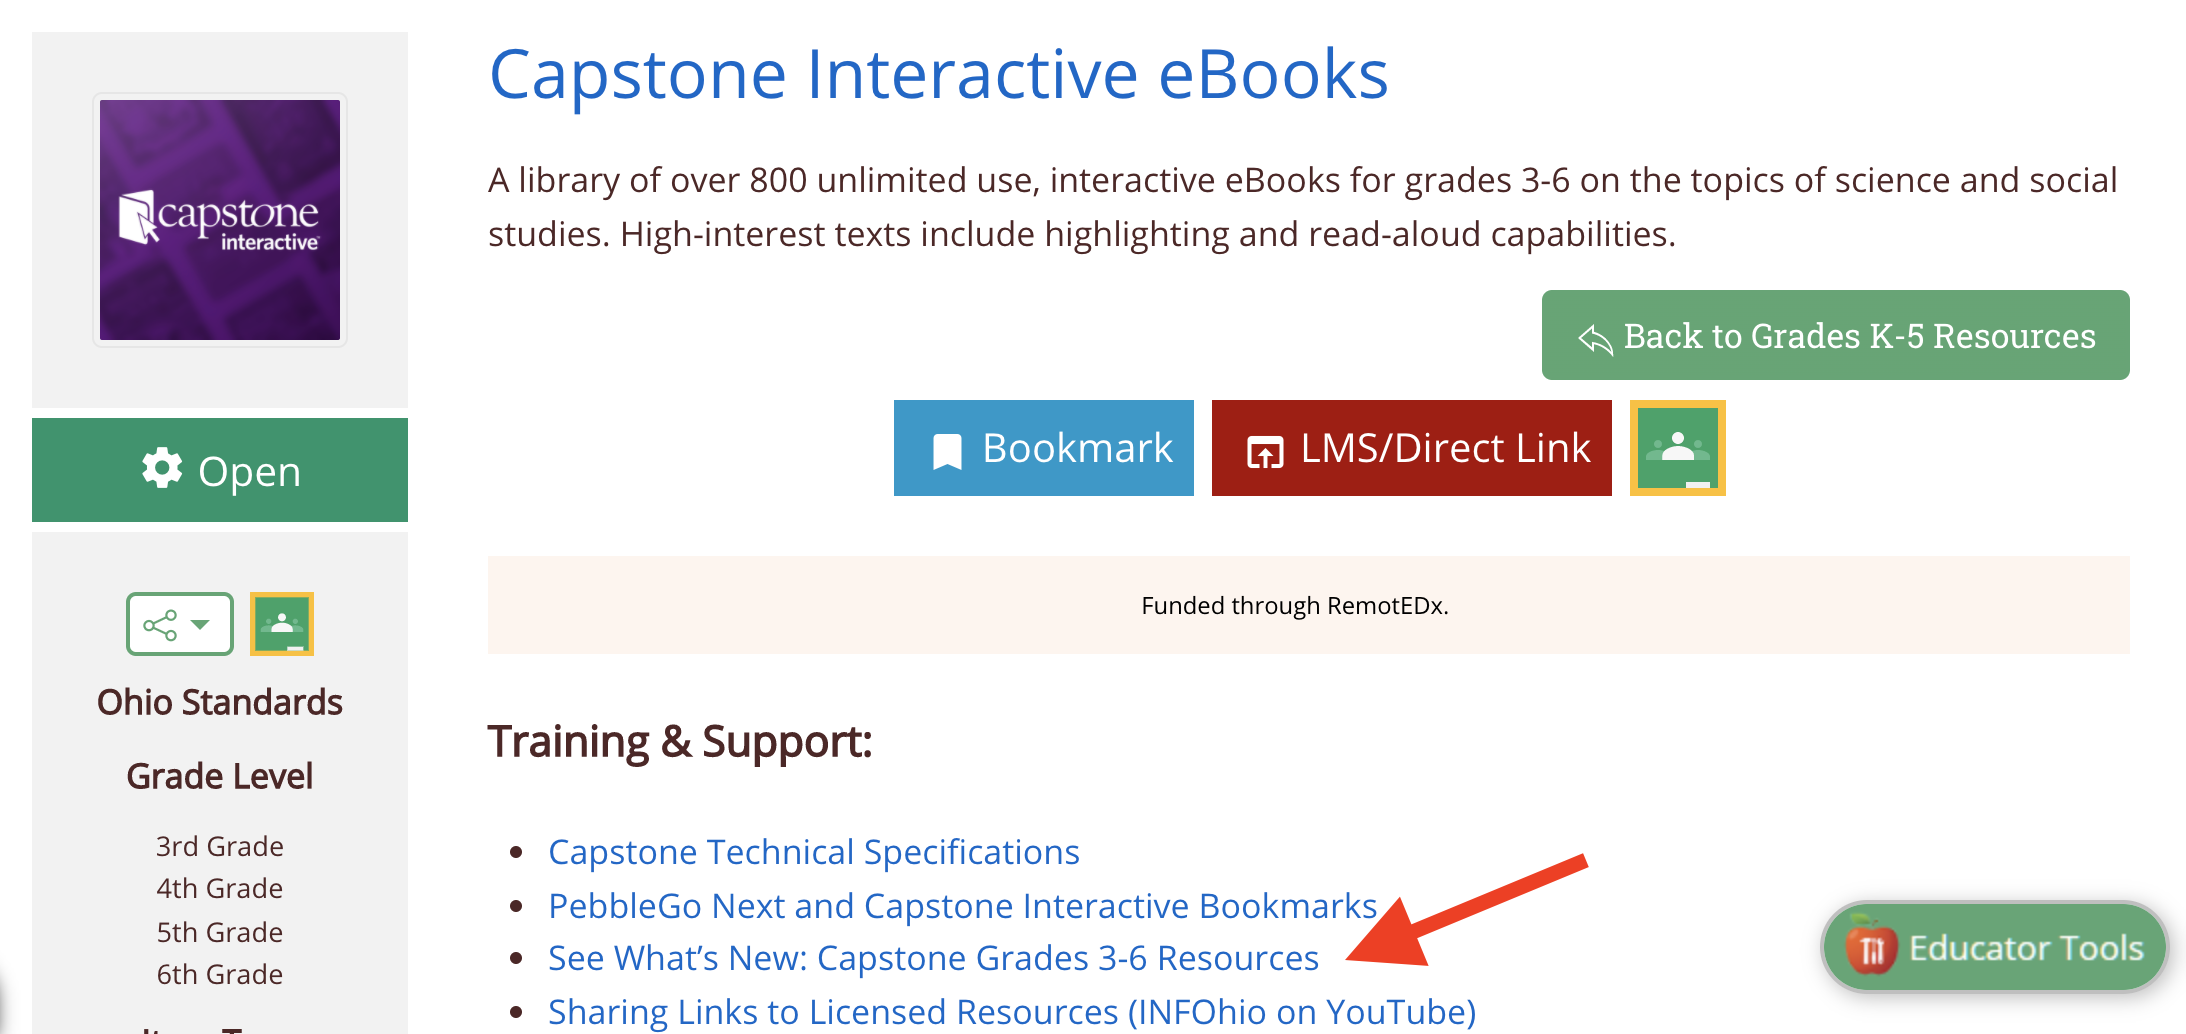Click the bookmark icon in Bookmark button
Image resolution: width=2186 pixels, height=1034 pixels.
coord(947,451)
